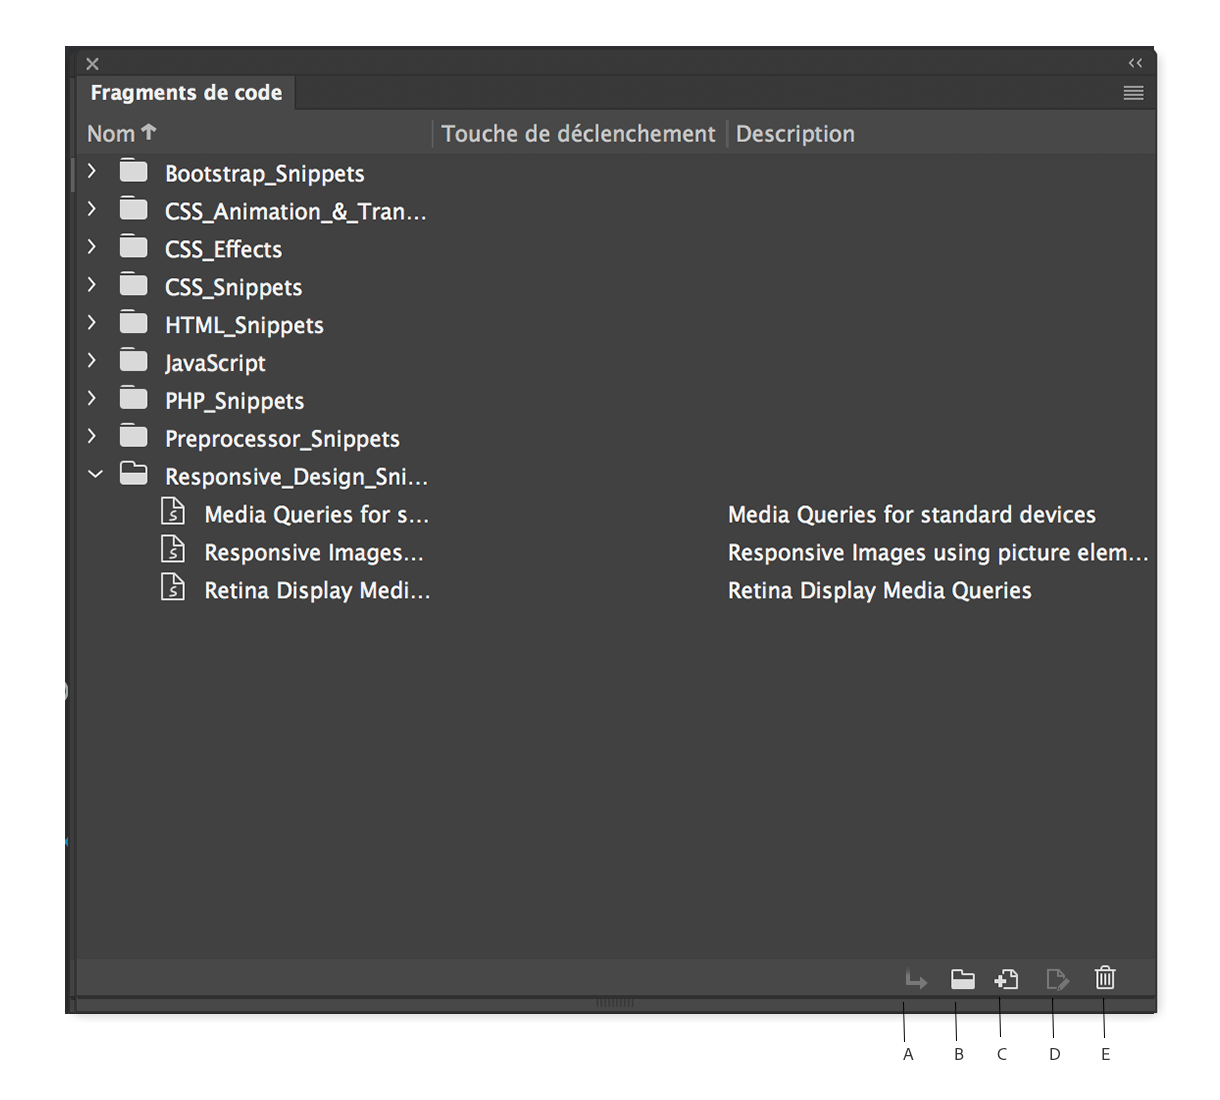Collapse panel with double-arrow icon
This screenshot has width=1220, height=1100.
(1135, 63)
